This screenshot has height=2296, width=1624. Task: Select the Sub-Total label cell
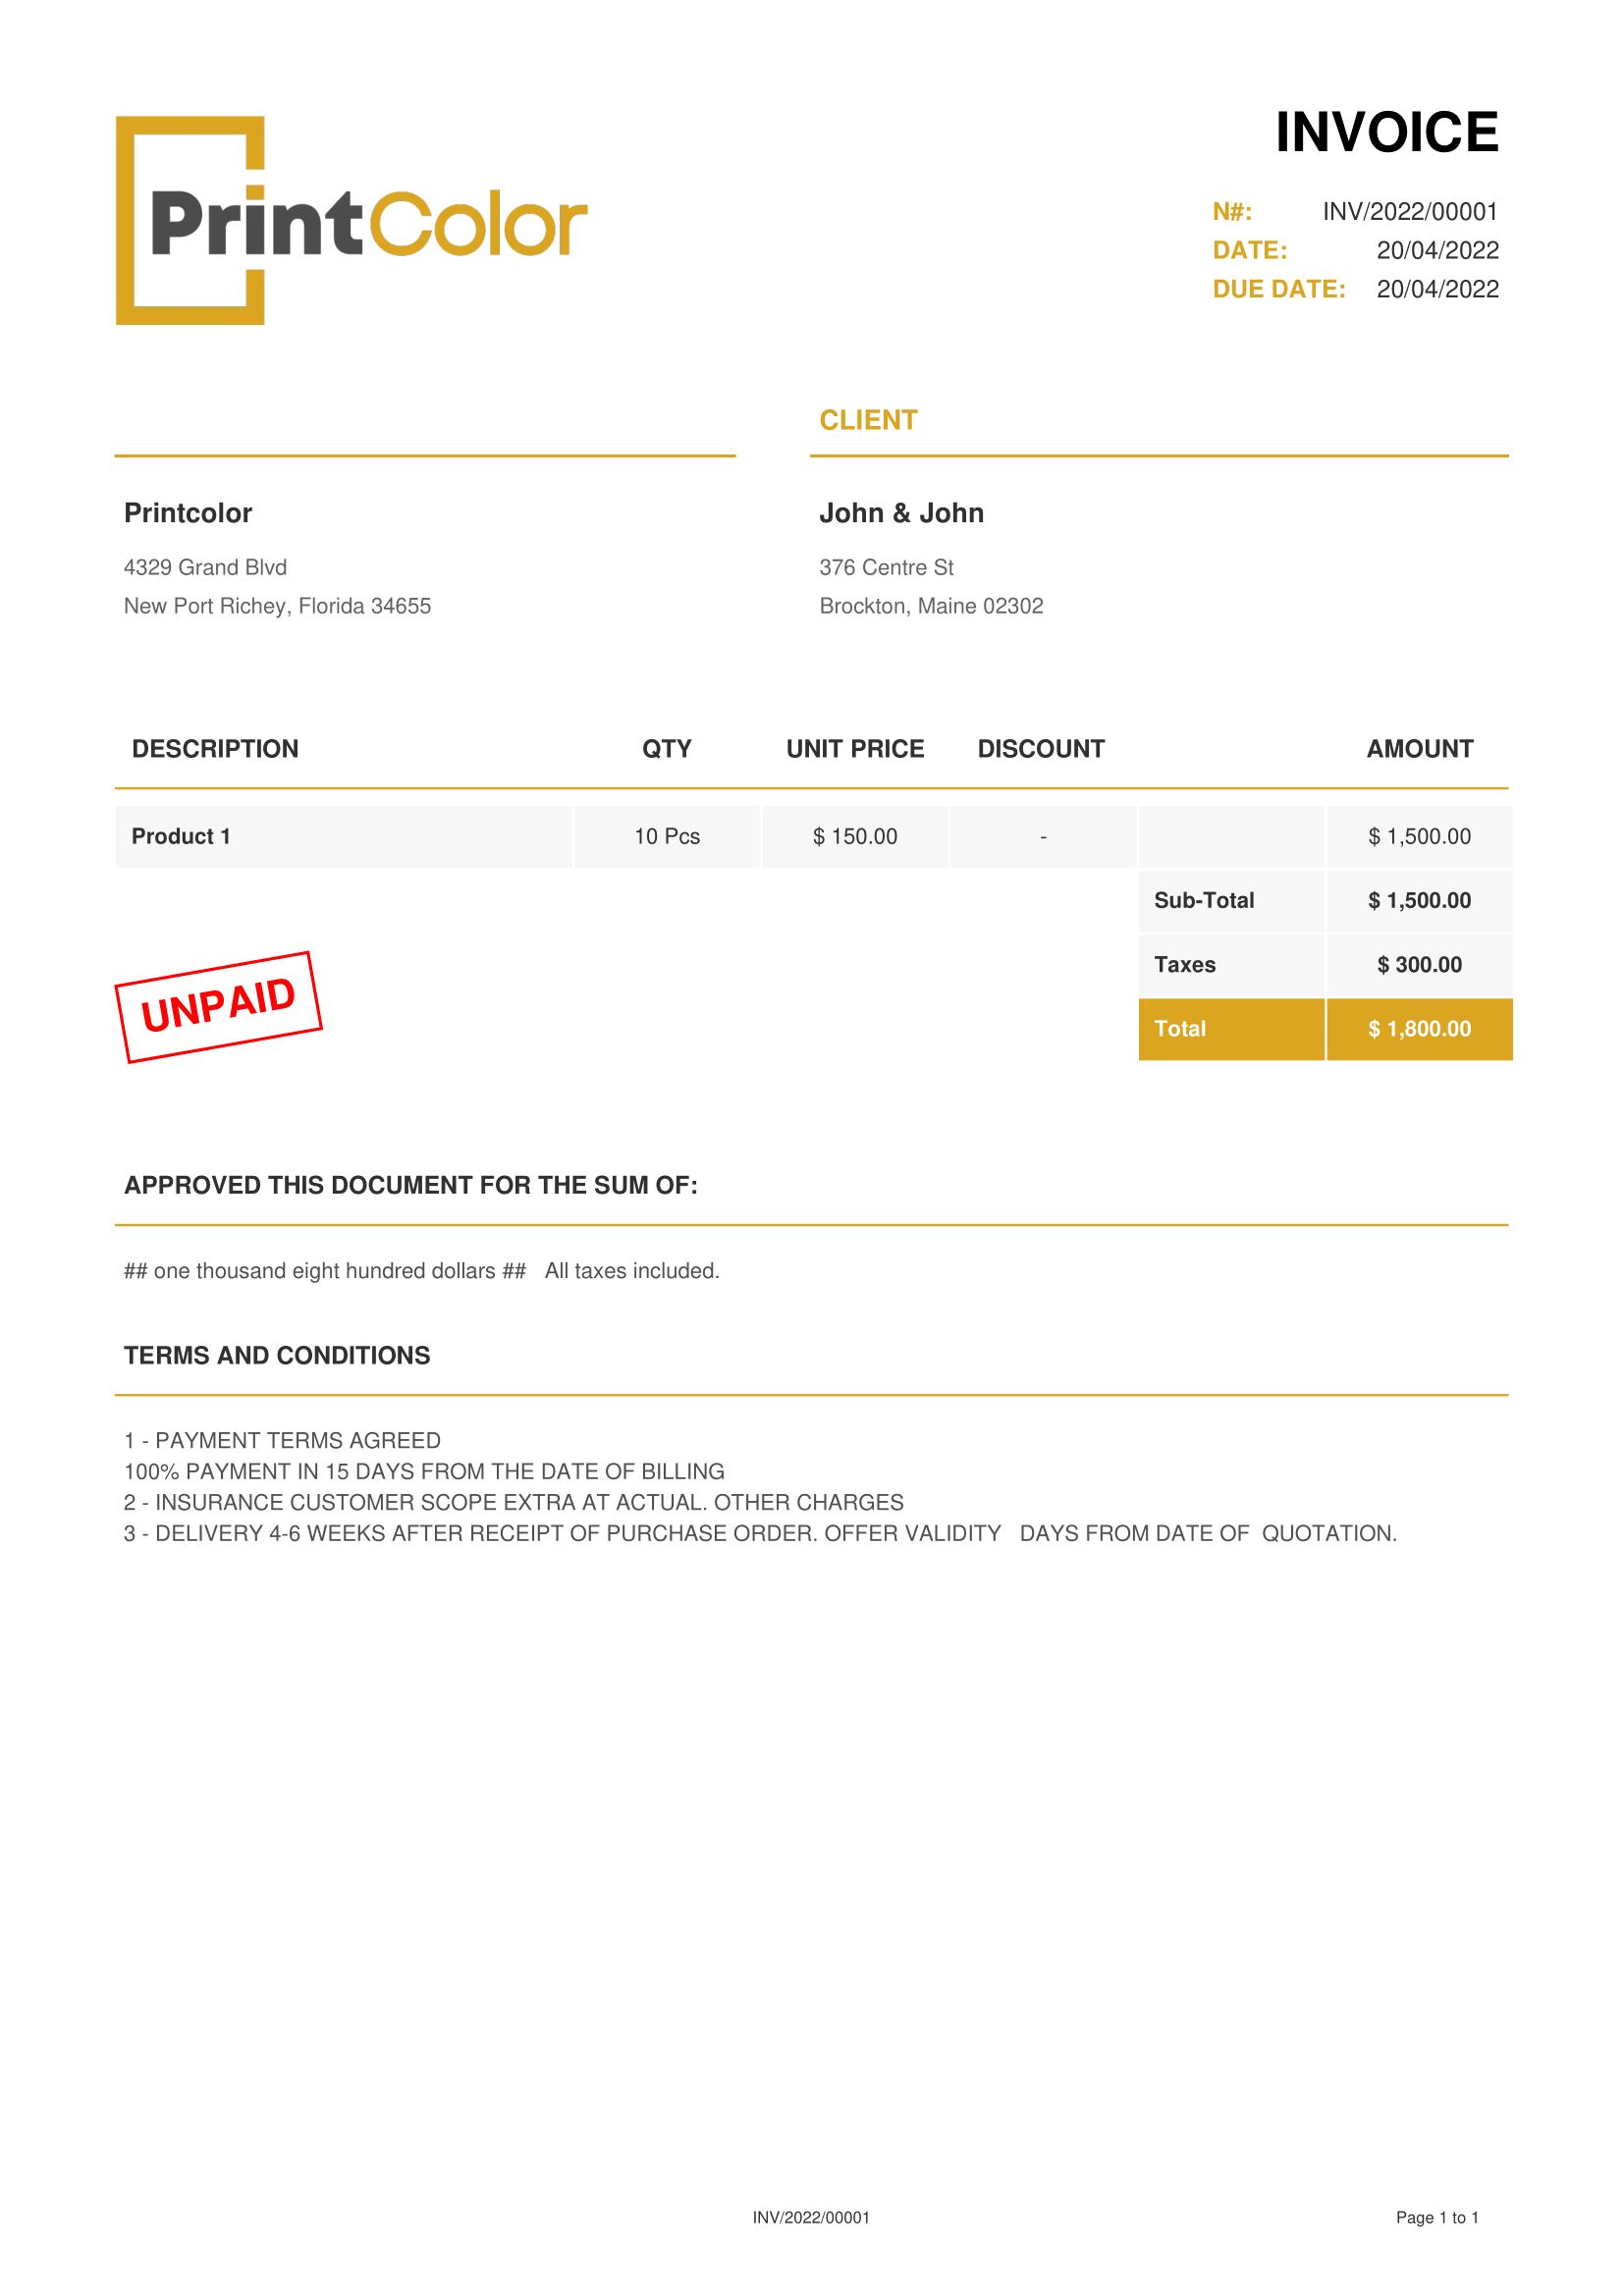pyautogui.click(x=1231, y=901)
